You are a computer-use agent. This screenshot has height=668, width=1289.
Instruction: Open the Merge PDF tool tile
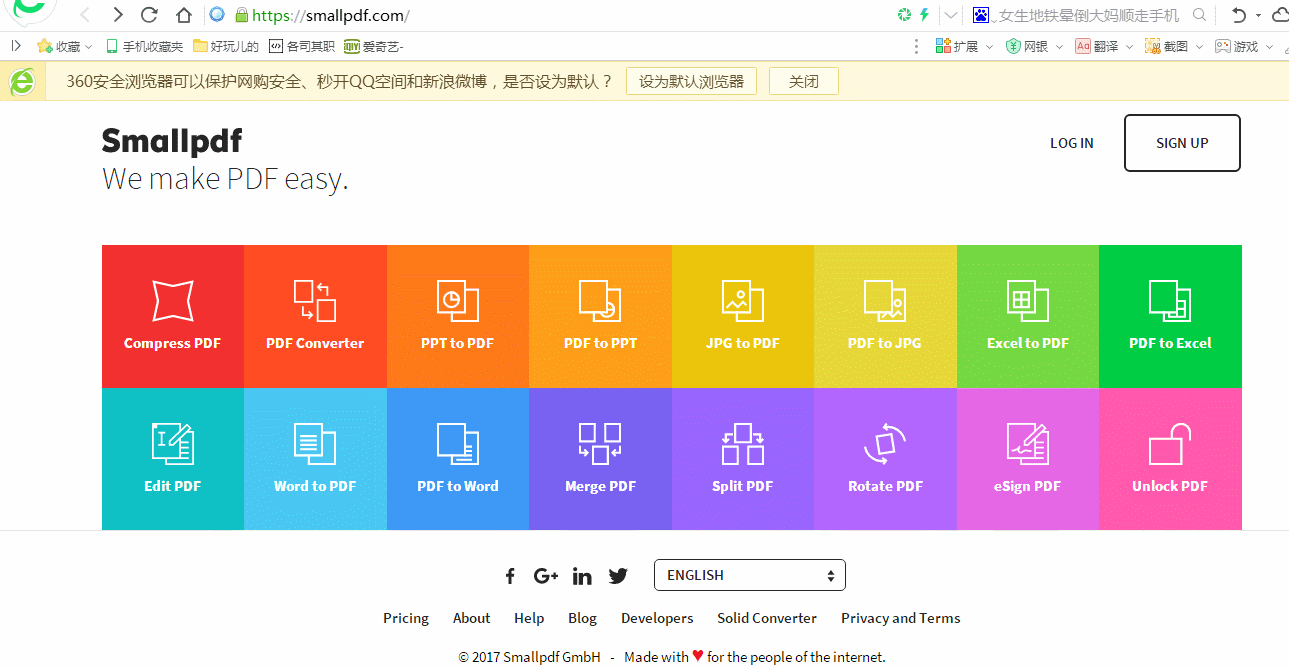pos(600,459)
